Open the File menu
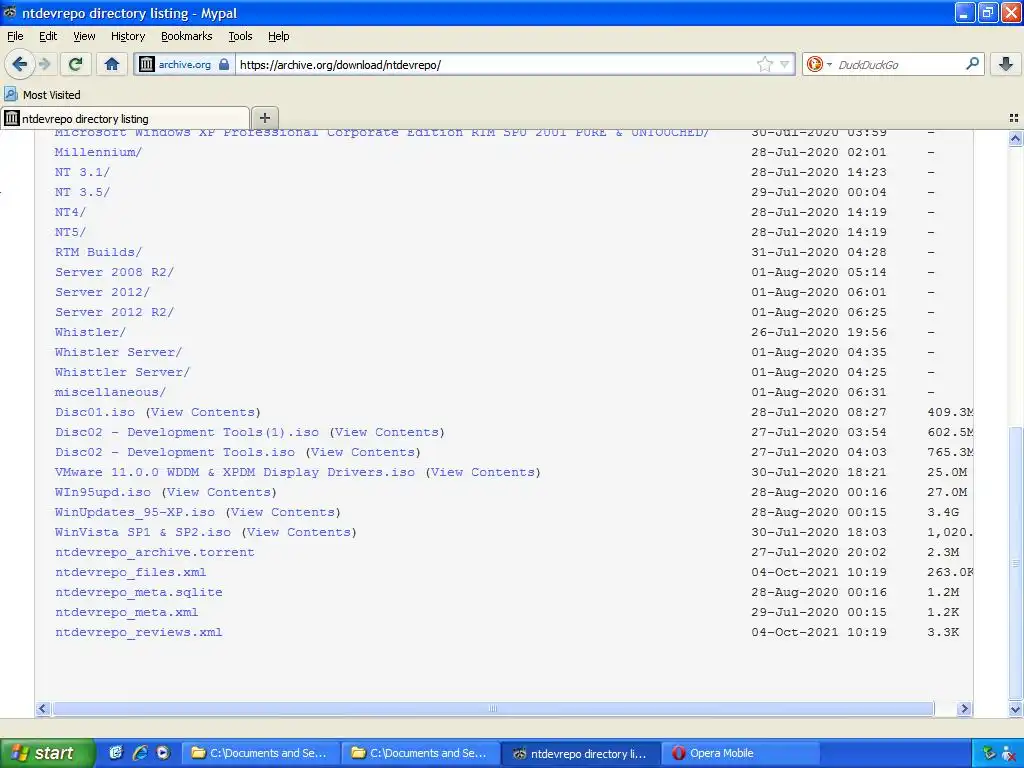The width and height of the screenshot is (1024, 768). pyautogui.click(x=15, y=36)
